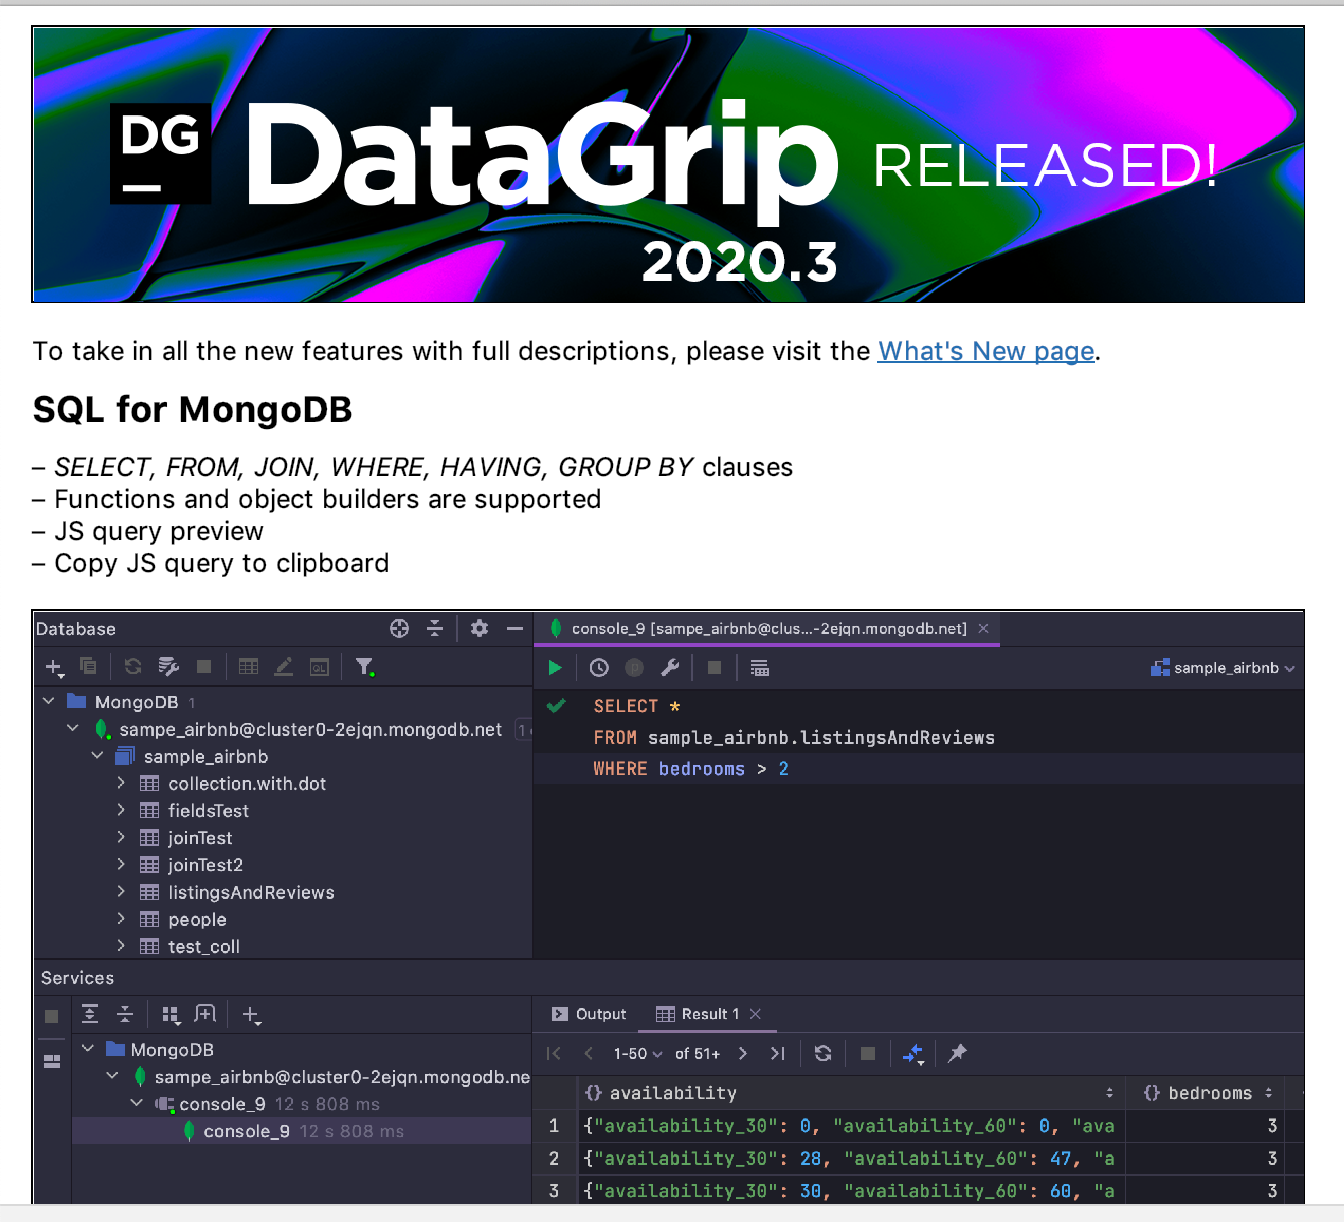This screenshot has height=1222, width=1344.
Task: Click the 'of 51+' row count text
Action: pos(697,1053)
